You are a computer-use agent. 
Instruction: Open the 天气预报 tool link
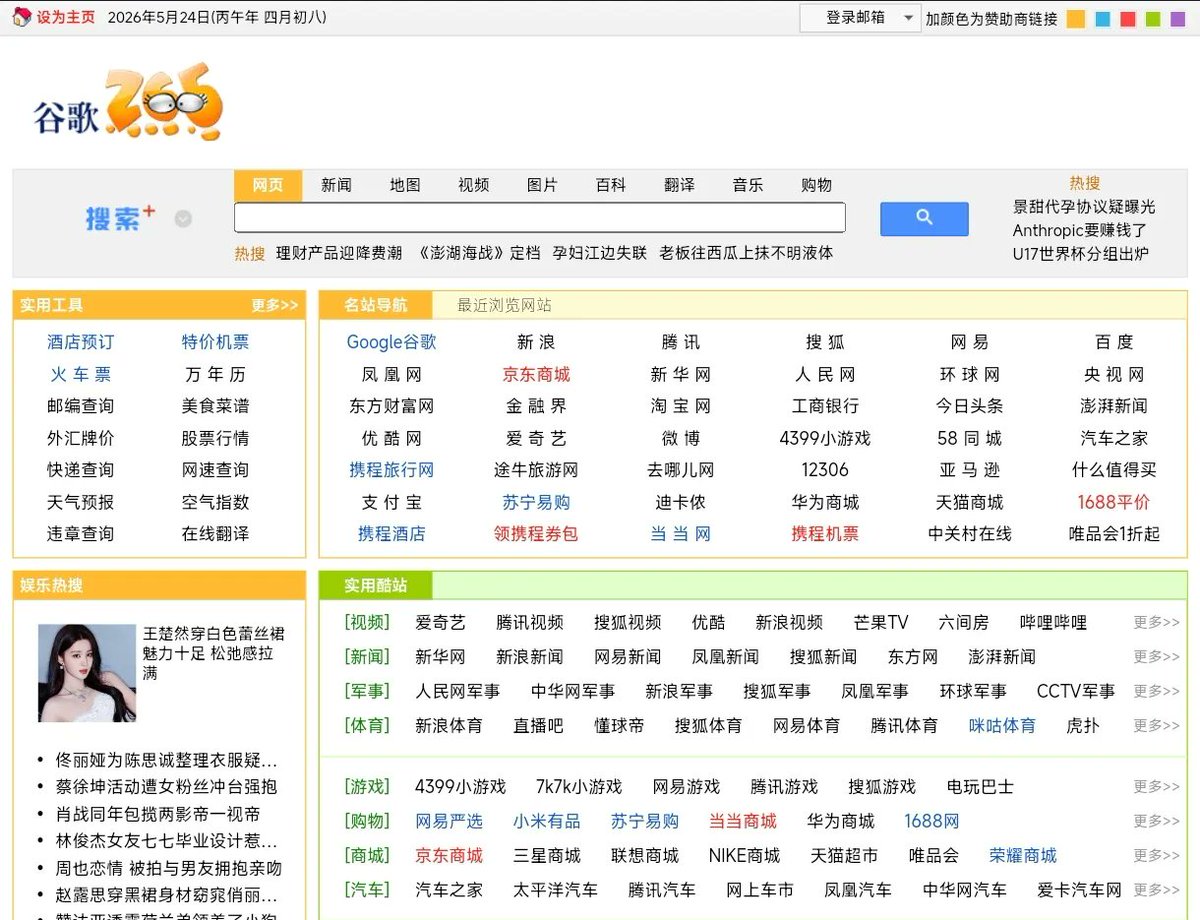tap(80, 502)
